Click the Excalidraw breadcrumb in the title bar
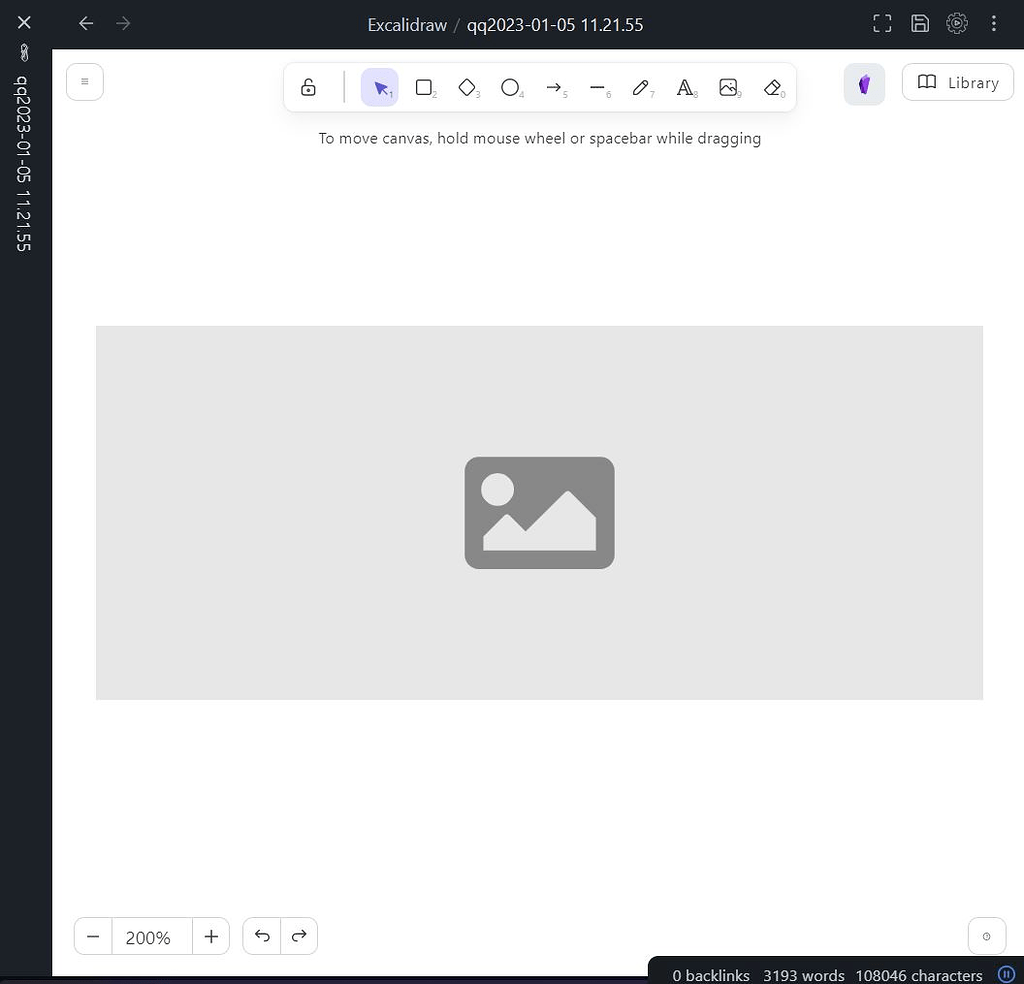Screen dimensions: 1024x984 click(x=407, y=24)
